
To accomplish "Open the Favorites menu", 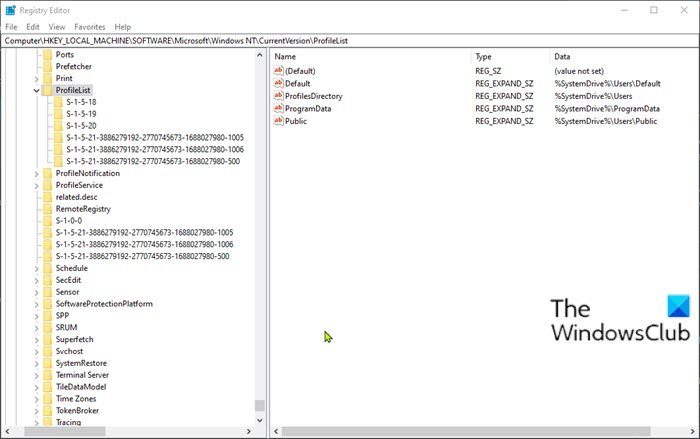I will [x=90, y=27].
